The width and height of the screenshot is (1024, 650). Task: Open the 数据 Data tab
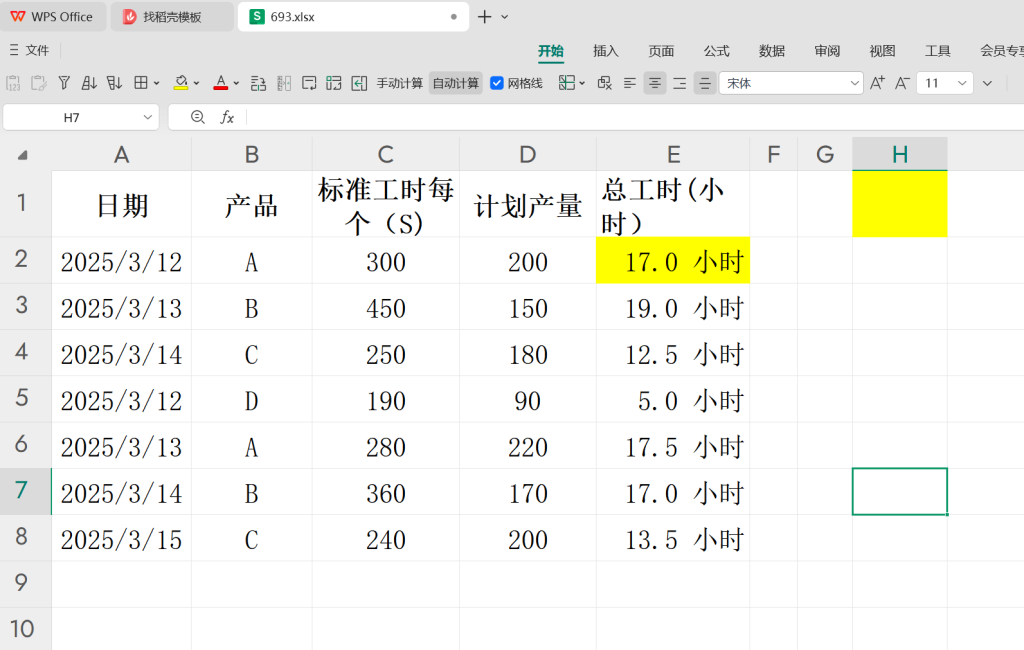click(772, 51)
